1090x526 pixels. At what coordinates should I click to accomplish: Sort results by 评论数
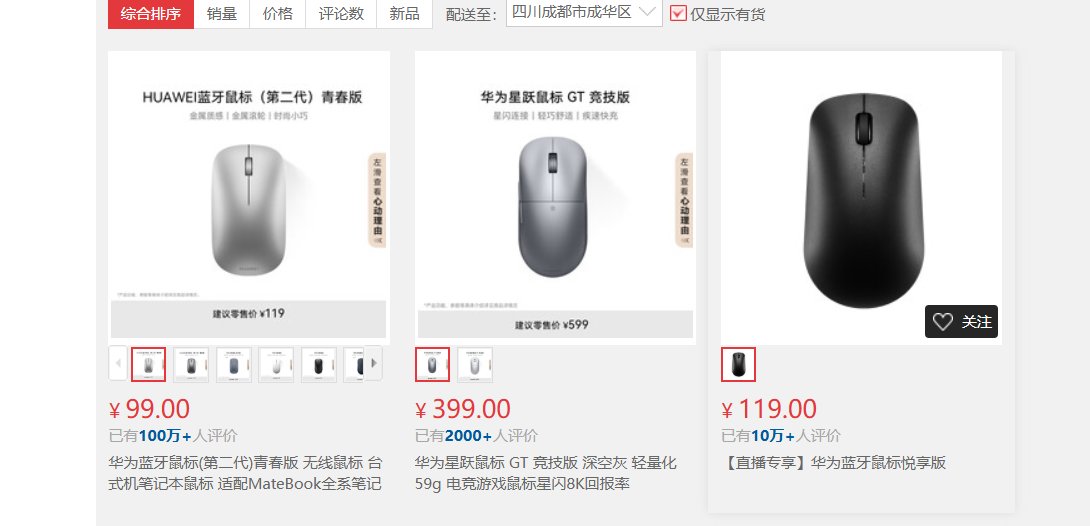[341, 14]
